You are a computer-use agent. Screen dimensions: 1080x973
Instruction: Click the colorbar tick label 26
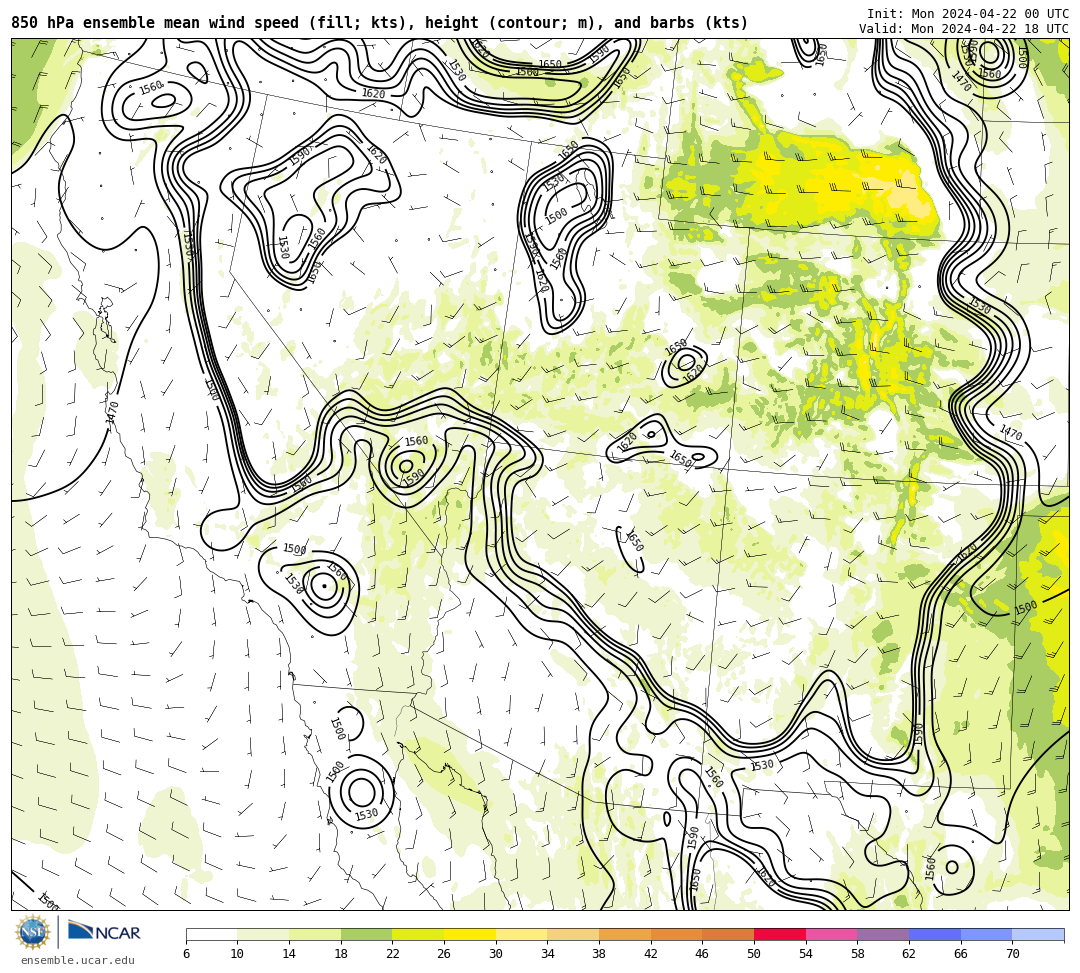coord(444,954)
